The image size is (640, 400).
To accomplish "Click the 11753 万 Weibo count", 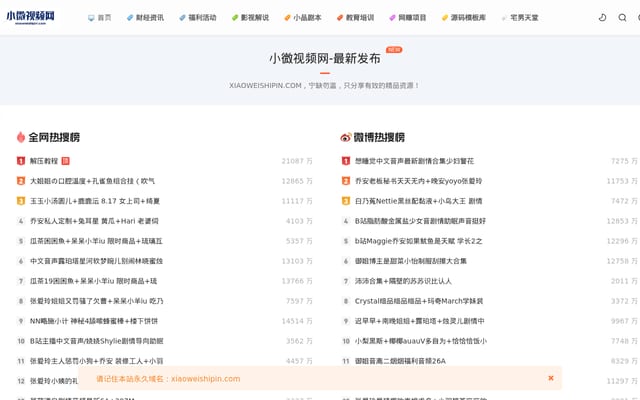I will (x=622, y=181).
